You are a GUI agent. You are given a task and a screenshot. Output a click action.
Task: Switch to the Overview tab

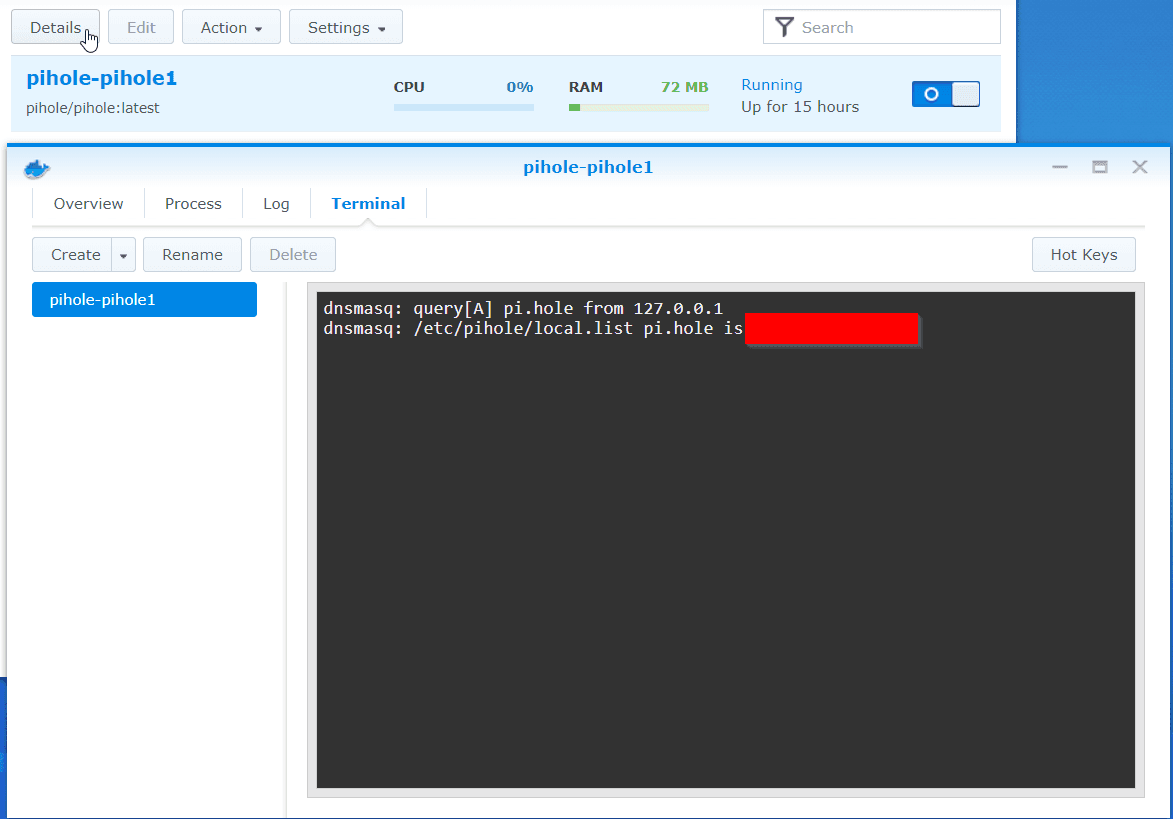pyautogui.click(x=88, y=203)
